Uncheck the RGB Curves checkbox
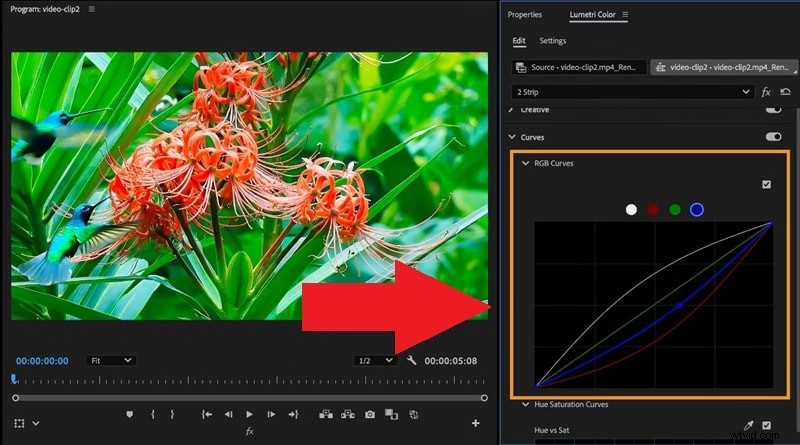800x445 pixels. tap(766, 184)
